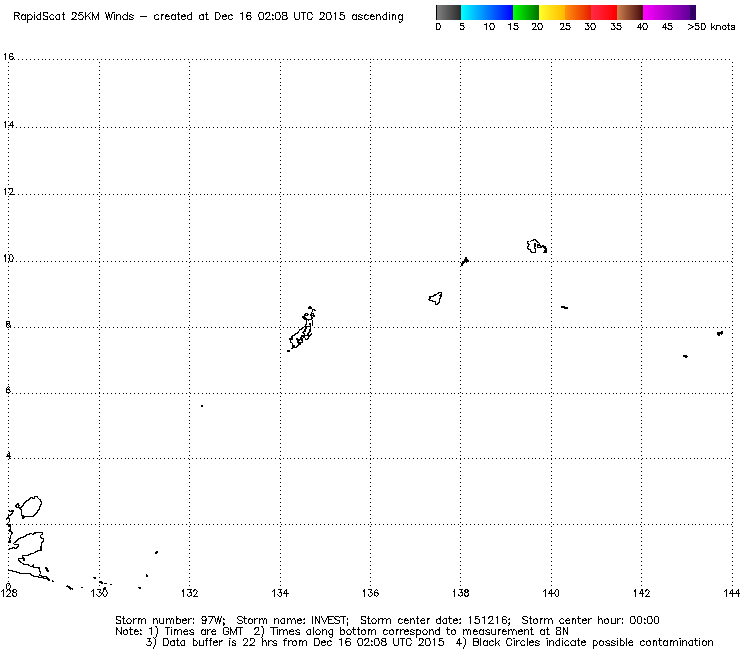Click the '>50 knots' legend label
Screen dimensions: 740x650
[711, 27]
